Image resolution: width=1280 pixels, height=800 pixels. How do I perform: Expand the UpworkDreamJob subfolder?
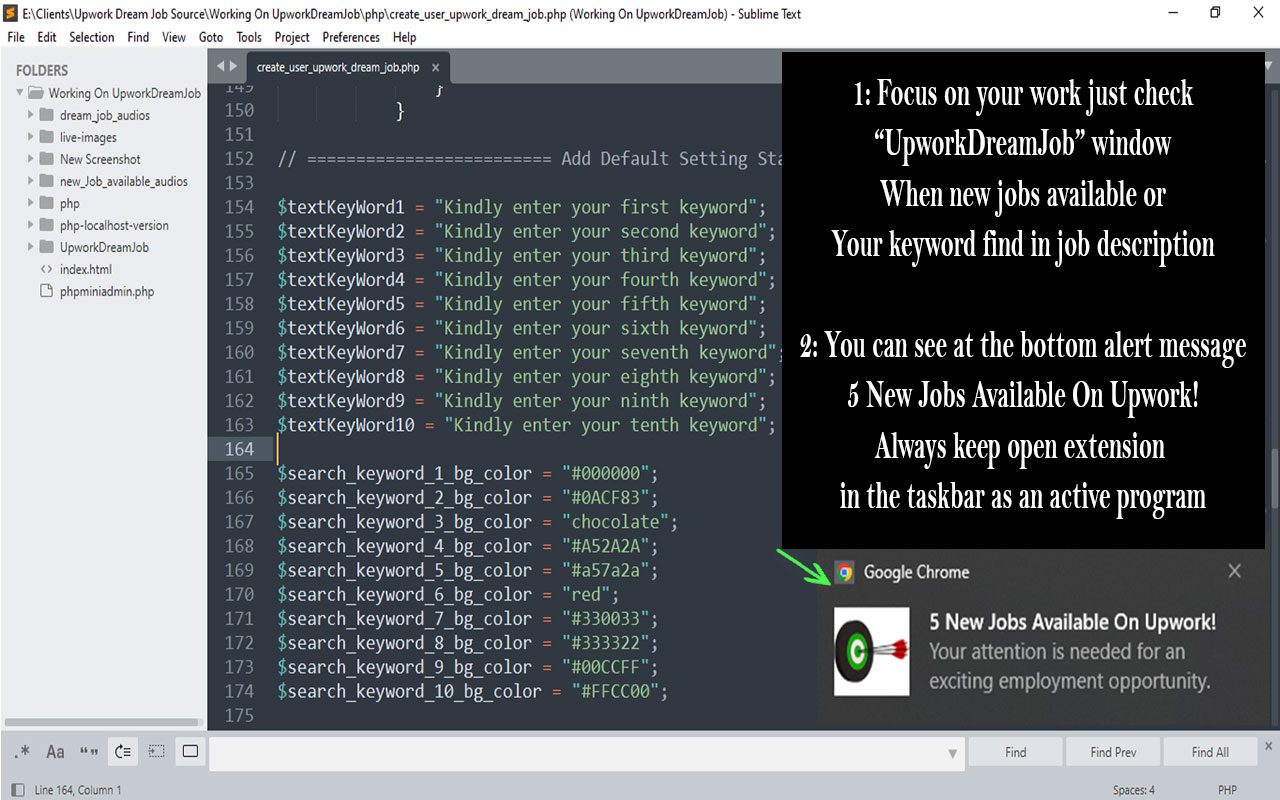31,247
